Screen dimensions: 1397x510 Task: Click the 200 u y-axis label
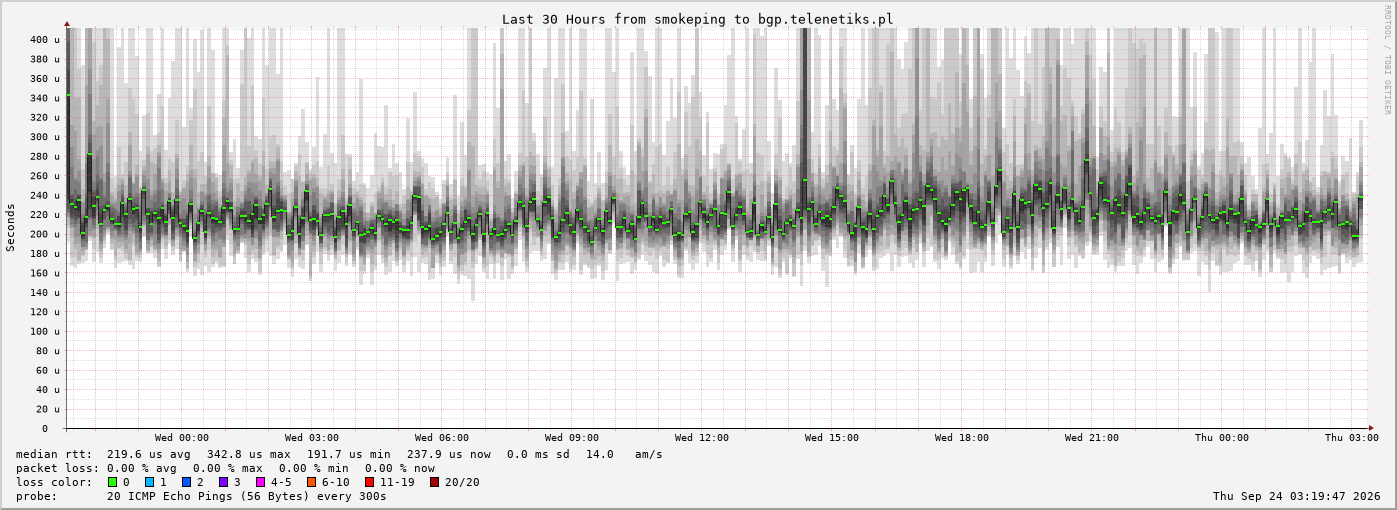tap(44, 234)
